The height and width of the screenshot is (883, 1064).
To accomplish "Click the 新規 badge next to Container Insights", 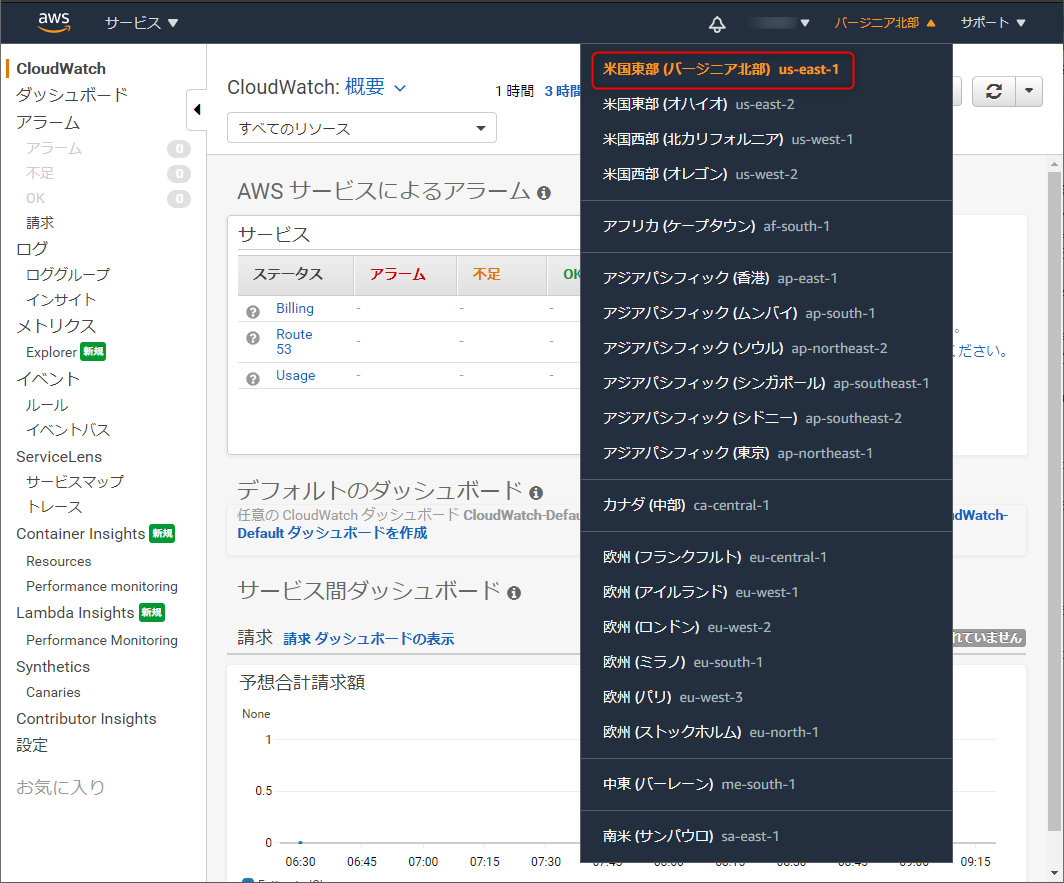I will 162,533.
